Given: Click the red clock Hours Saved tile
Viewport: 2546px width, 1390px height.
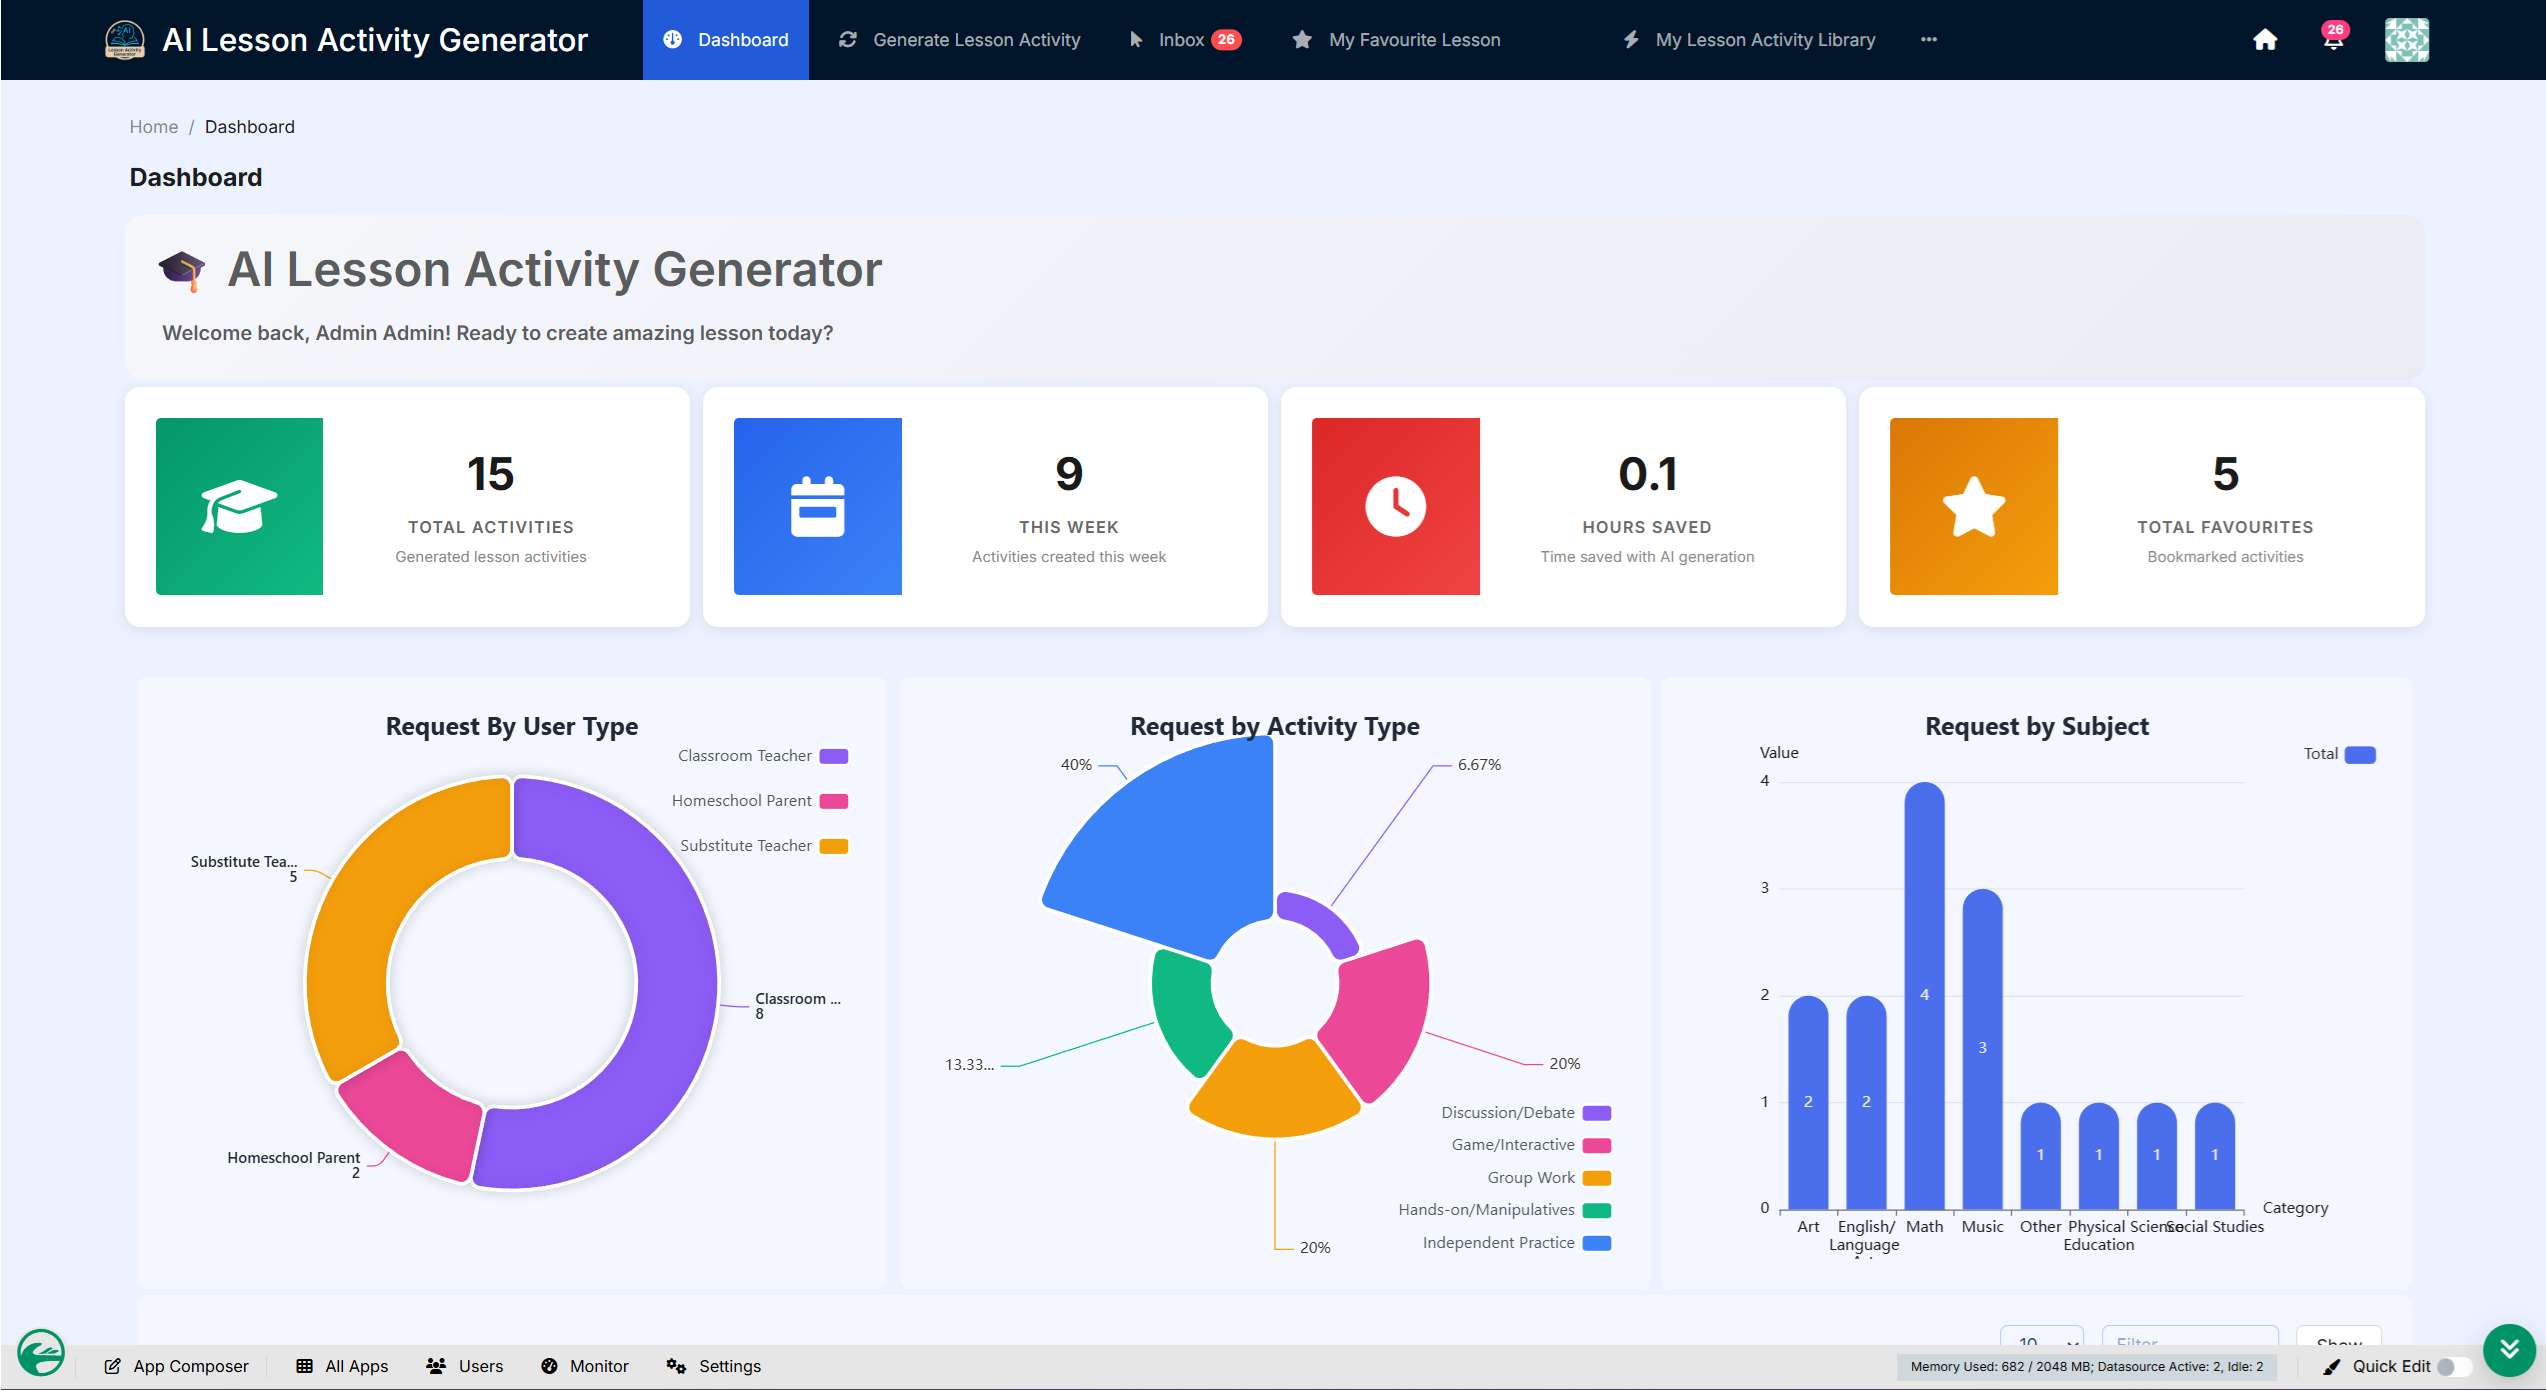Looking at the screenshot, I should pos(1395,506).
